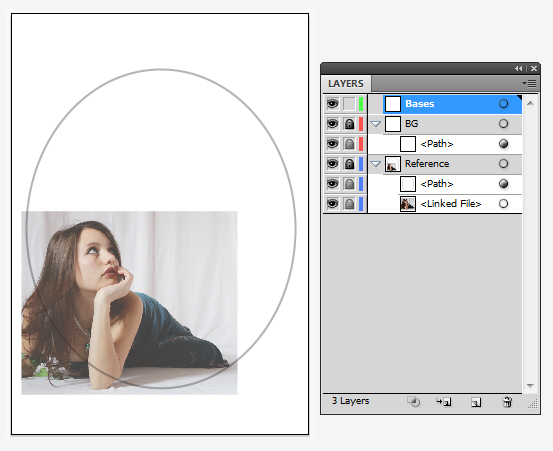
Task: Toggle visibility of the Reference layer
Action: click(332, 164)
